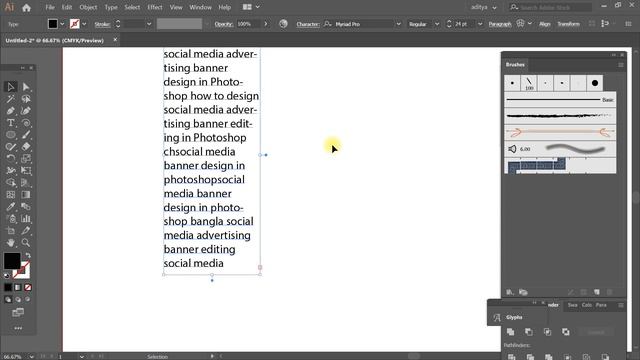Viewport: 640px width, 360px height.
Task: Select the Lasso tool
Action: (x=26, y=99)
